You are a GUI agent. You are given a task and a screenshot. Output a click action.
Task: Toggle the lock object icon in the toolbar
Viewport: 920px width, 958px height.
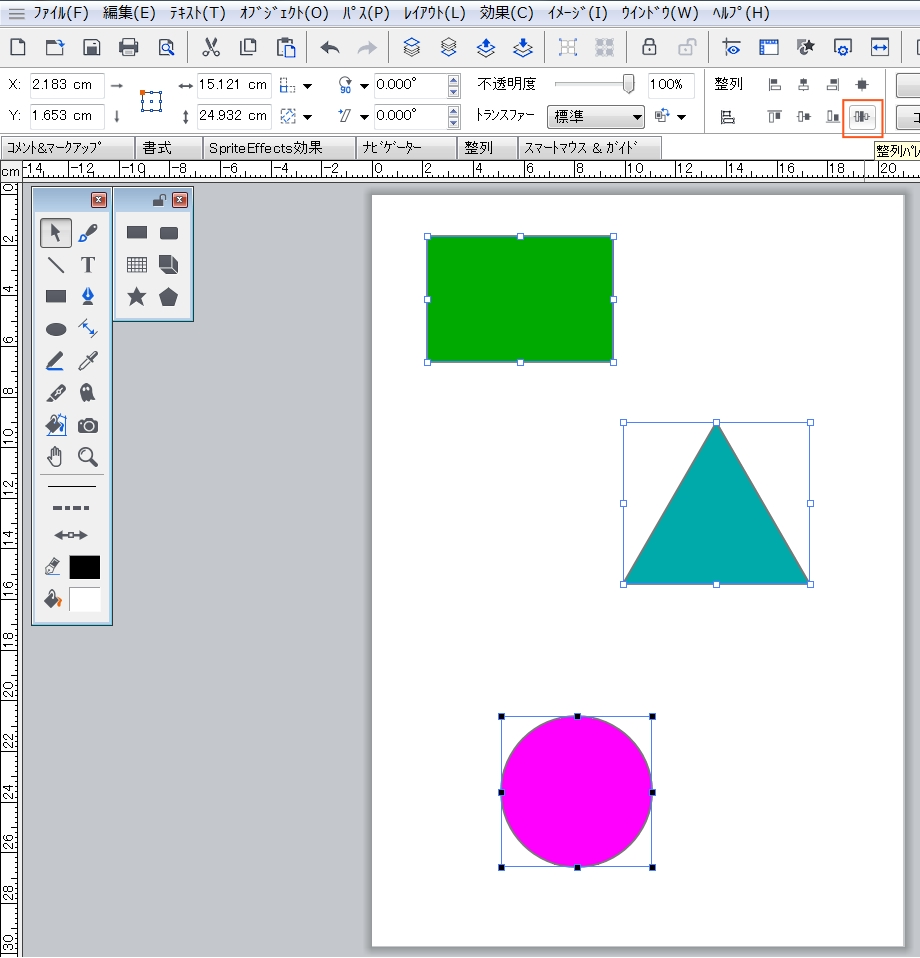point(649,47)
